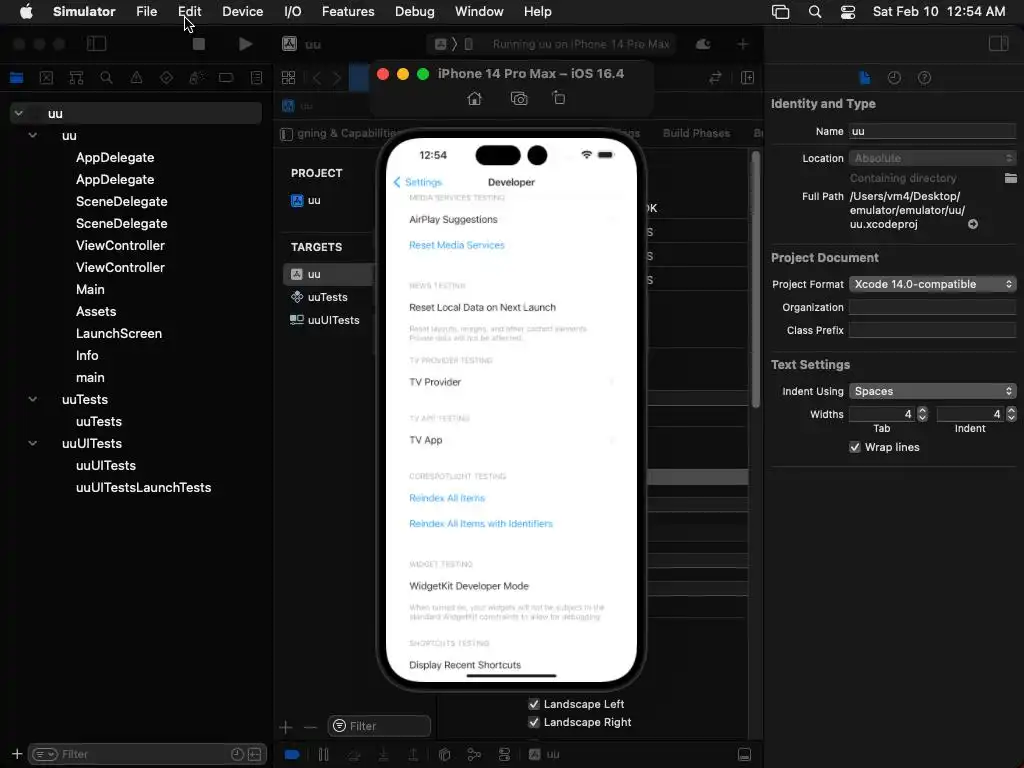The height and width of the screenshot is (768, 1024).
Task: Open the symbol navigator icon
Action: tap(76, 78)
